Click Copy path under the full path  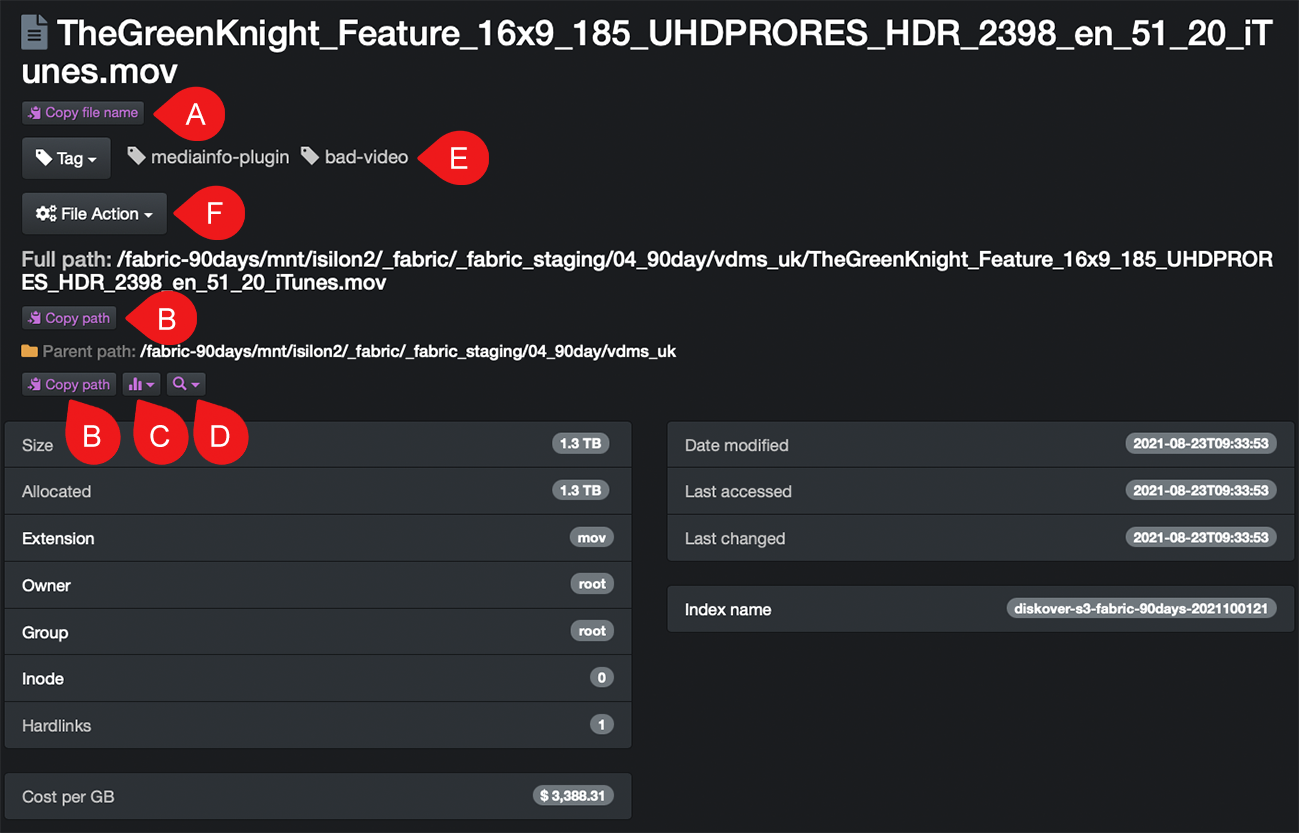[x=68, y=317]
